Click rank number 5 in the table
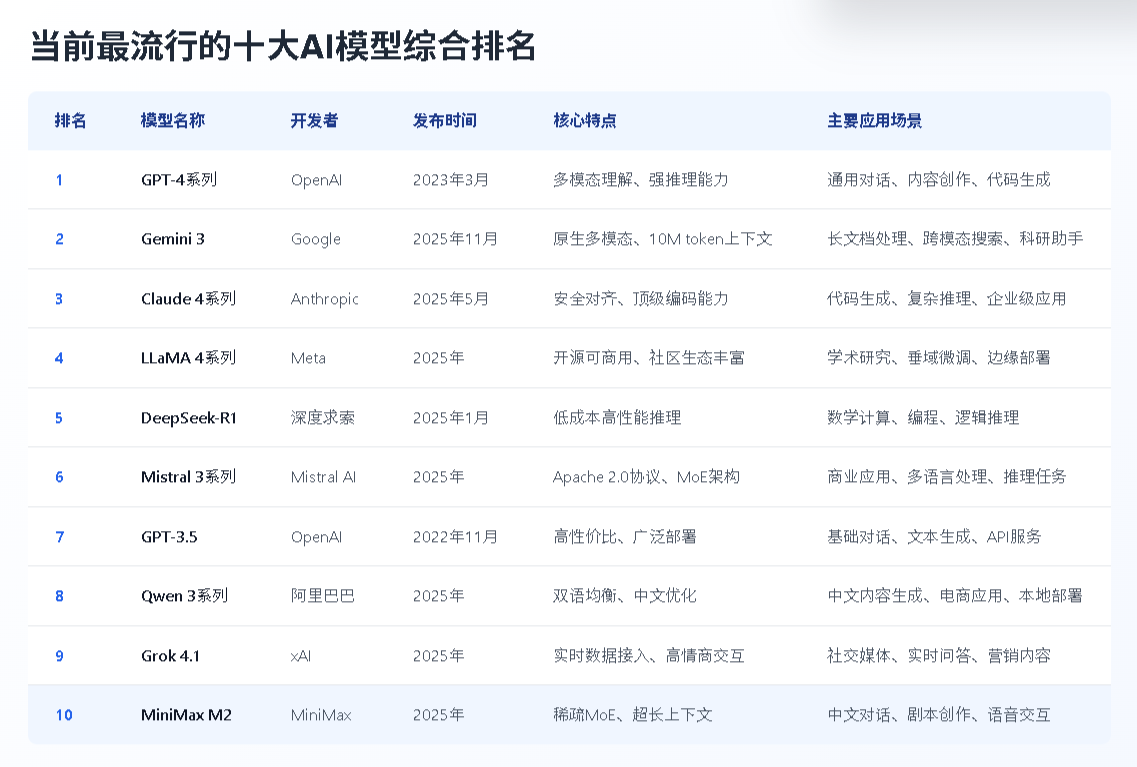The image size is (1137, 767). tap(59, 418)
